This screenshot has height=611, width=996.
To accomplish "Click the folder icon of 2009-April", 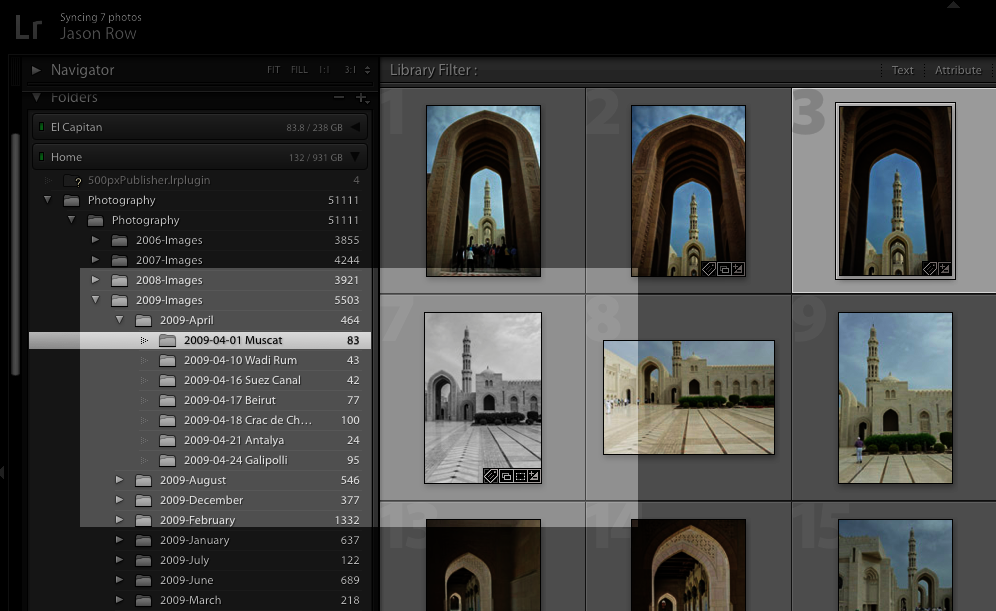I will (143, 320).
